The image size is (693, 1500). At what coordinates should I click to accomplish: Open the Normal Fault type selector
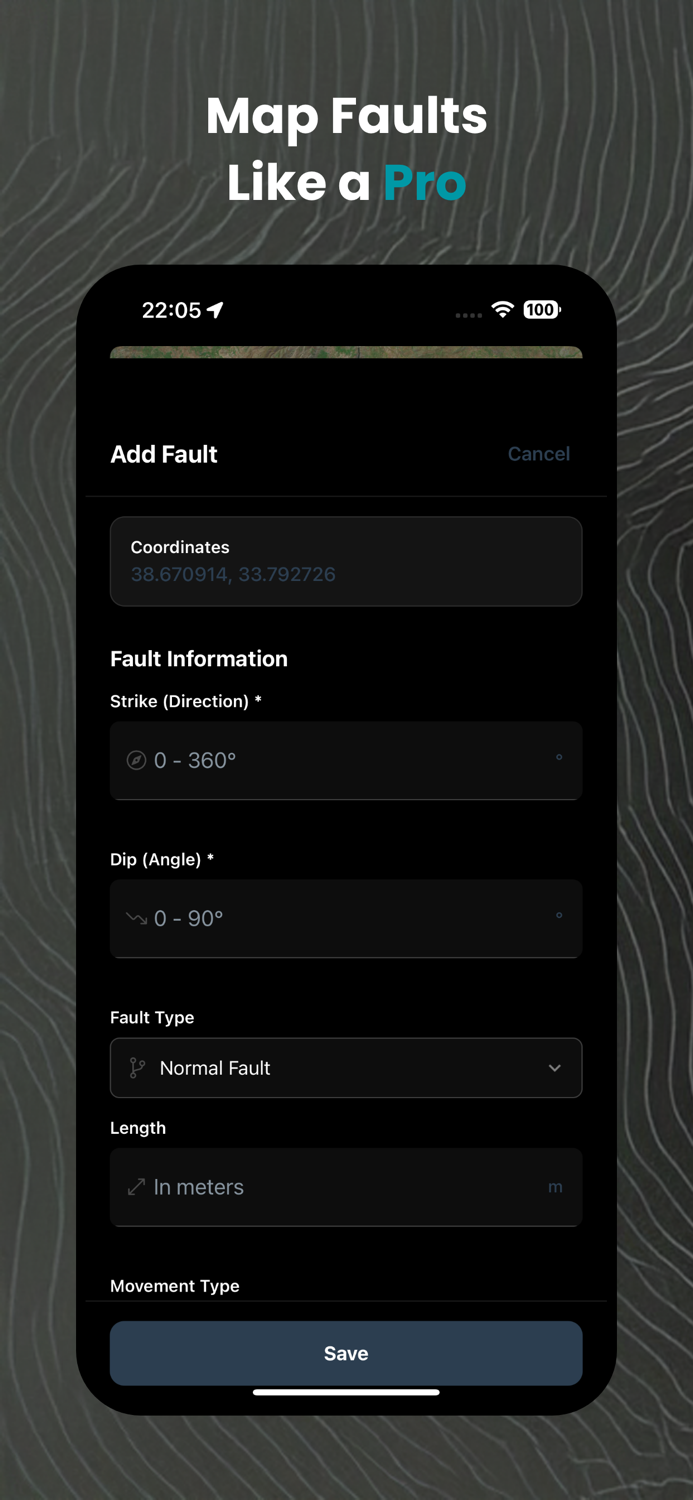tap(346, 1068)
